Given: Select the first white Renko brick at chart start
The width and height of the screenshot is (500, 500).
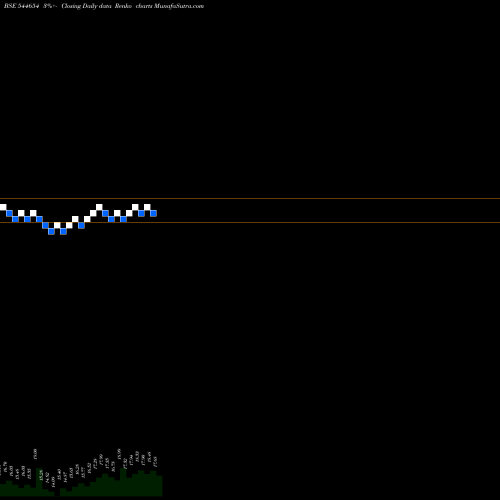Looking at the screenshot, I should [x=3, y=207].
